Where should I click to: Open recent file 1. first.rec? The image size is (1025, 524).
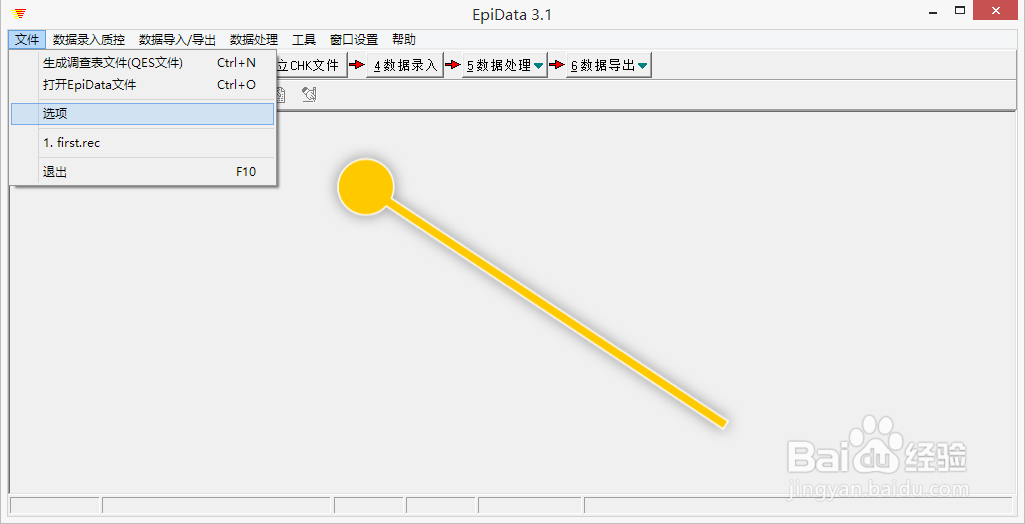tap(143, 142)
